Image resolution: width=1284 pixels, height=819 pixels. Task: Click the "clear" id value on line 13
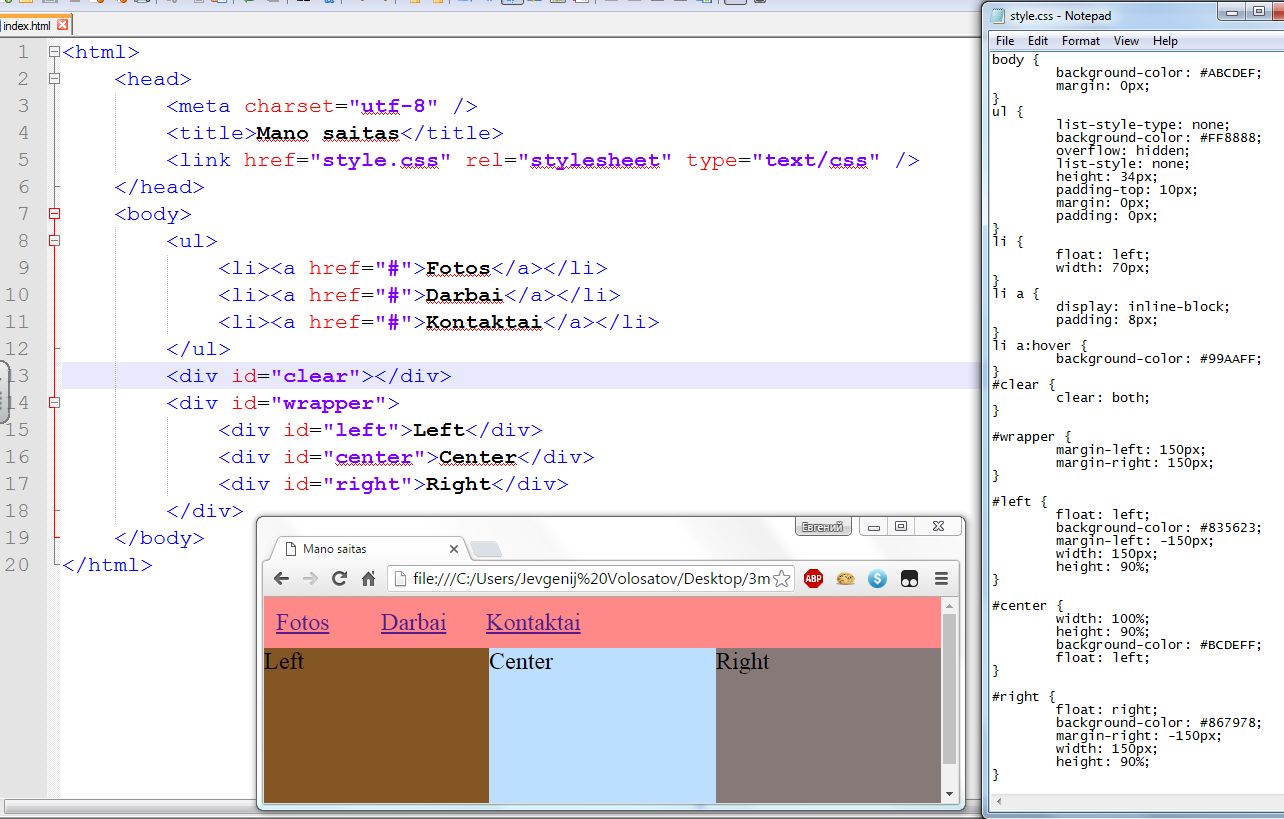point(315,376)
